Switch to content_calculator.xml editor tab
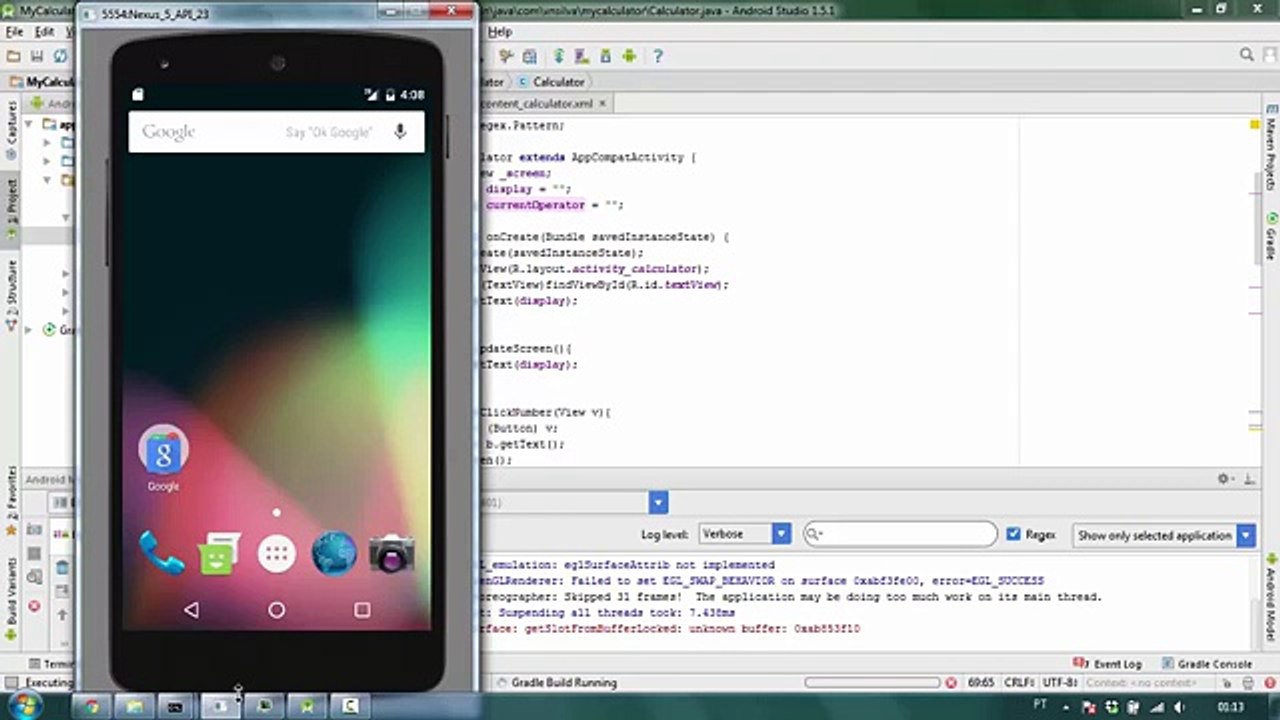The width and height of the screenshot is (1280, 720). (537, 103)
